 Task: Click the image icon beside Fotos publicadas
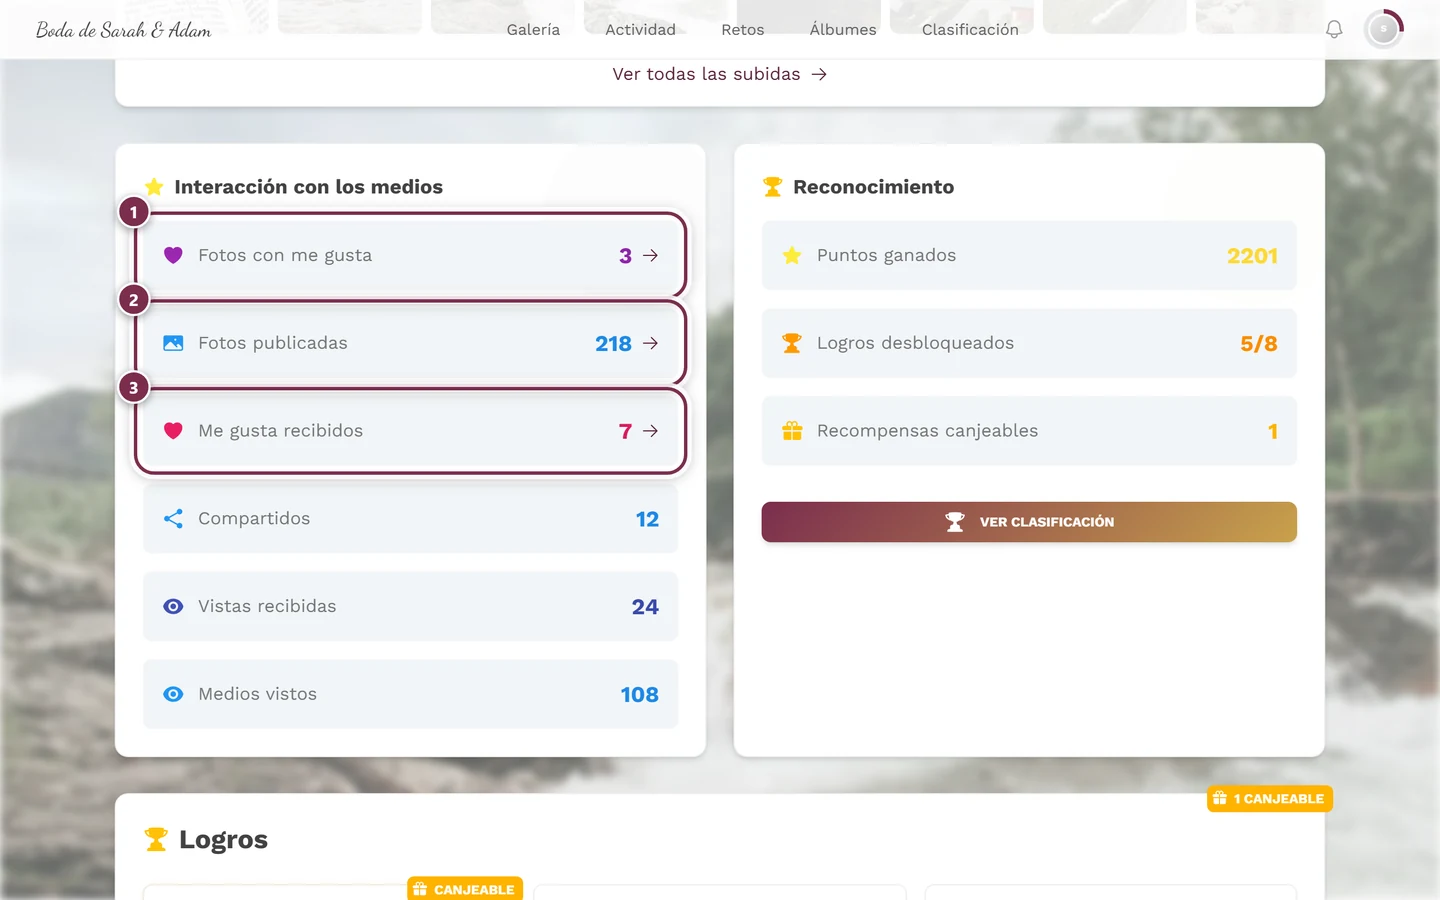(173, 343)
